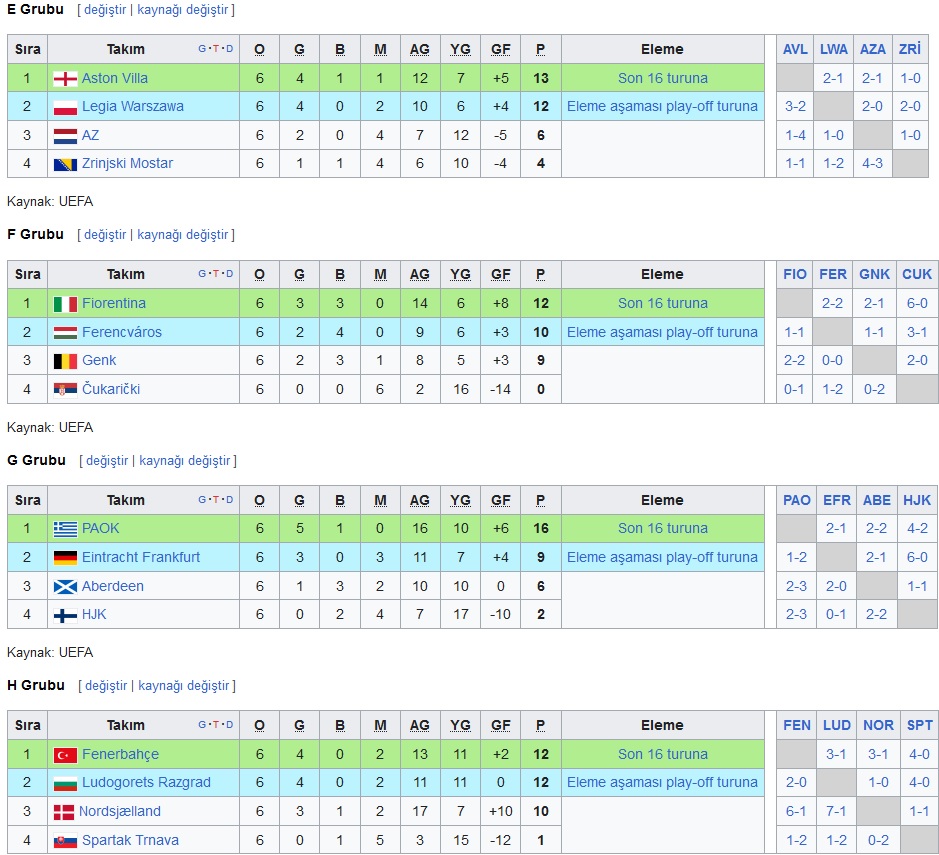939x855 pixels.
Task: Click the Greece flag next to PAOK
Action: (x=65, y=529)
